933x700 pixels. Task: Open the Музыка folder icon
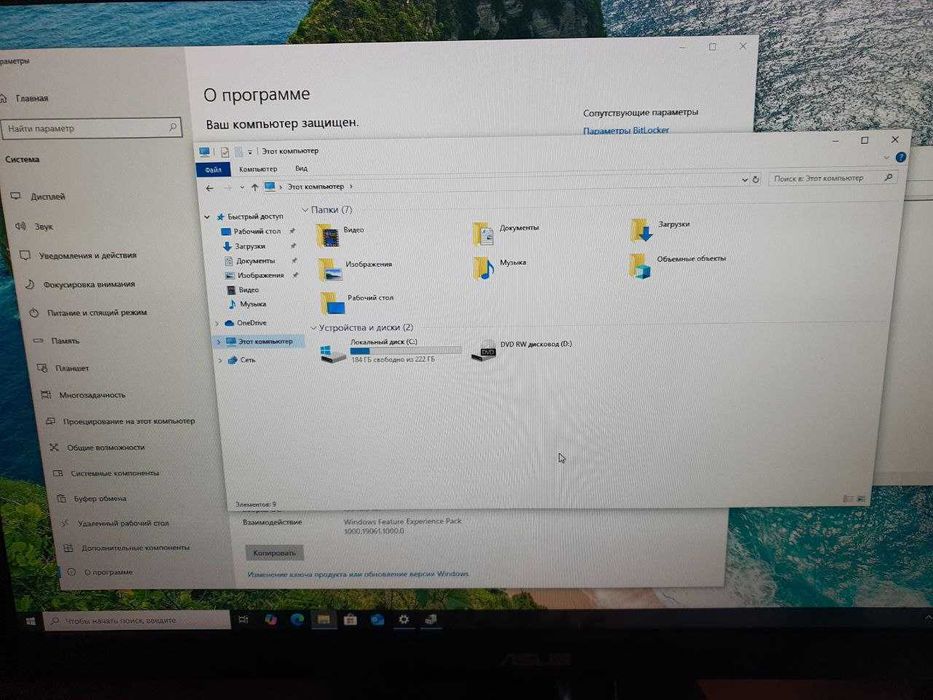click(x=483, y=268)
